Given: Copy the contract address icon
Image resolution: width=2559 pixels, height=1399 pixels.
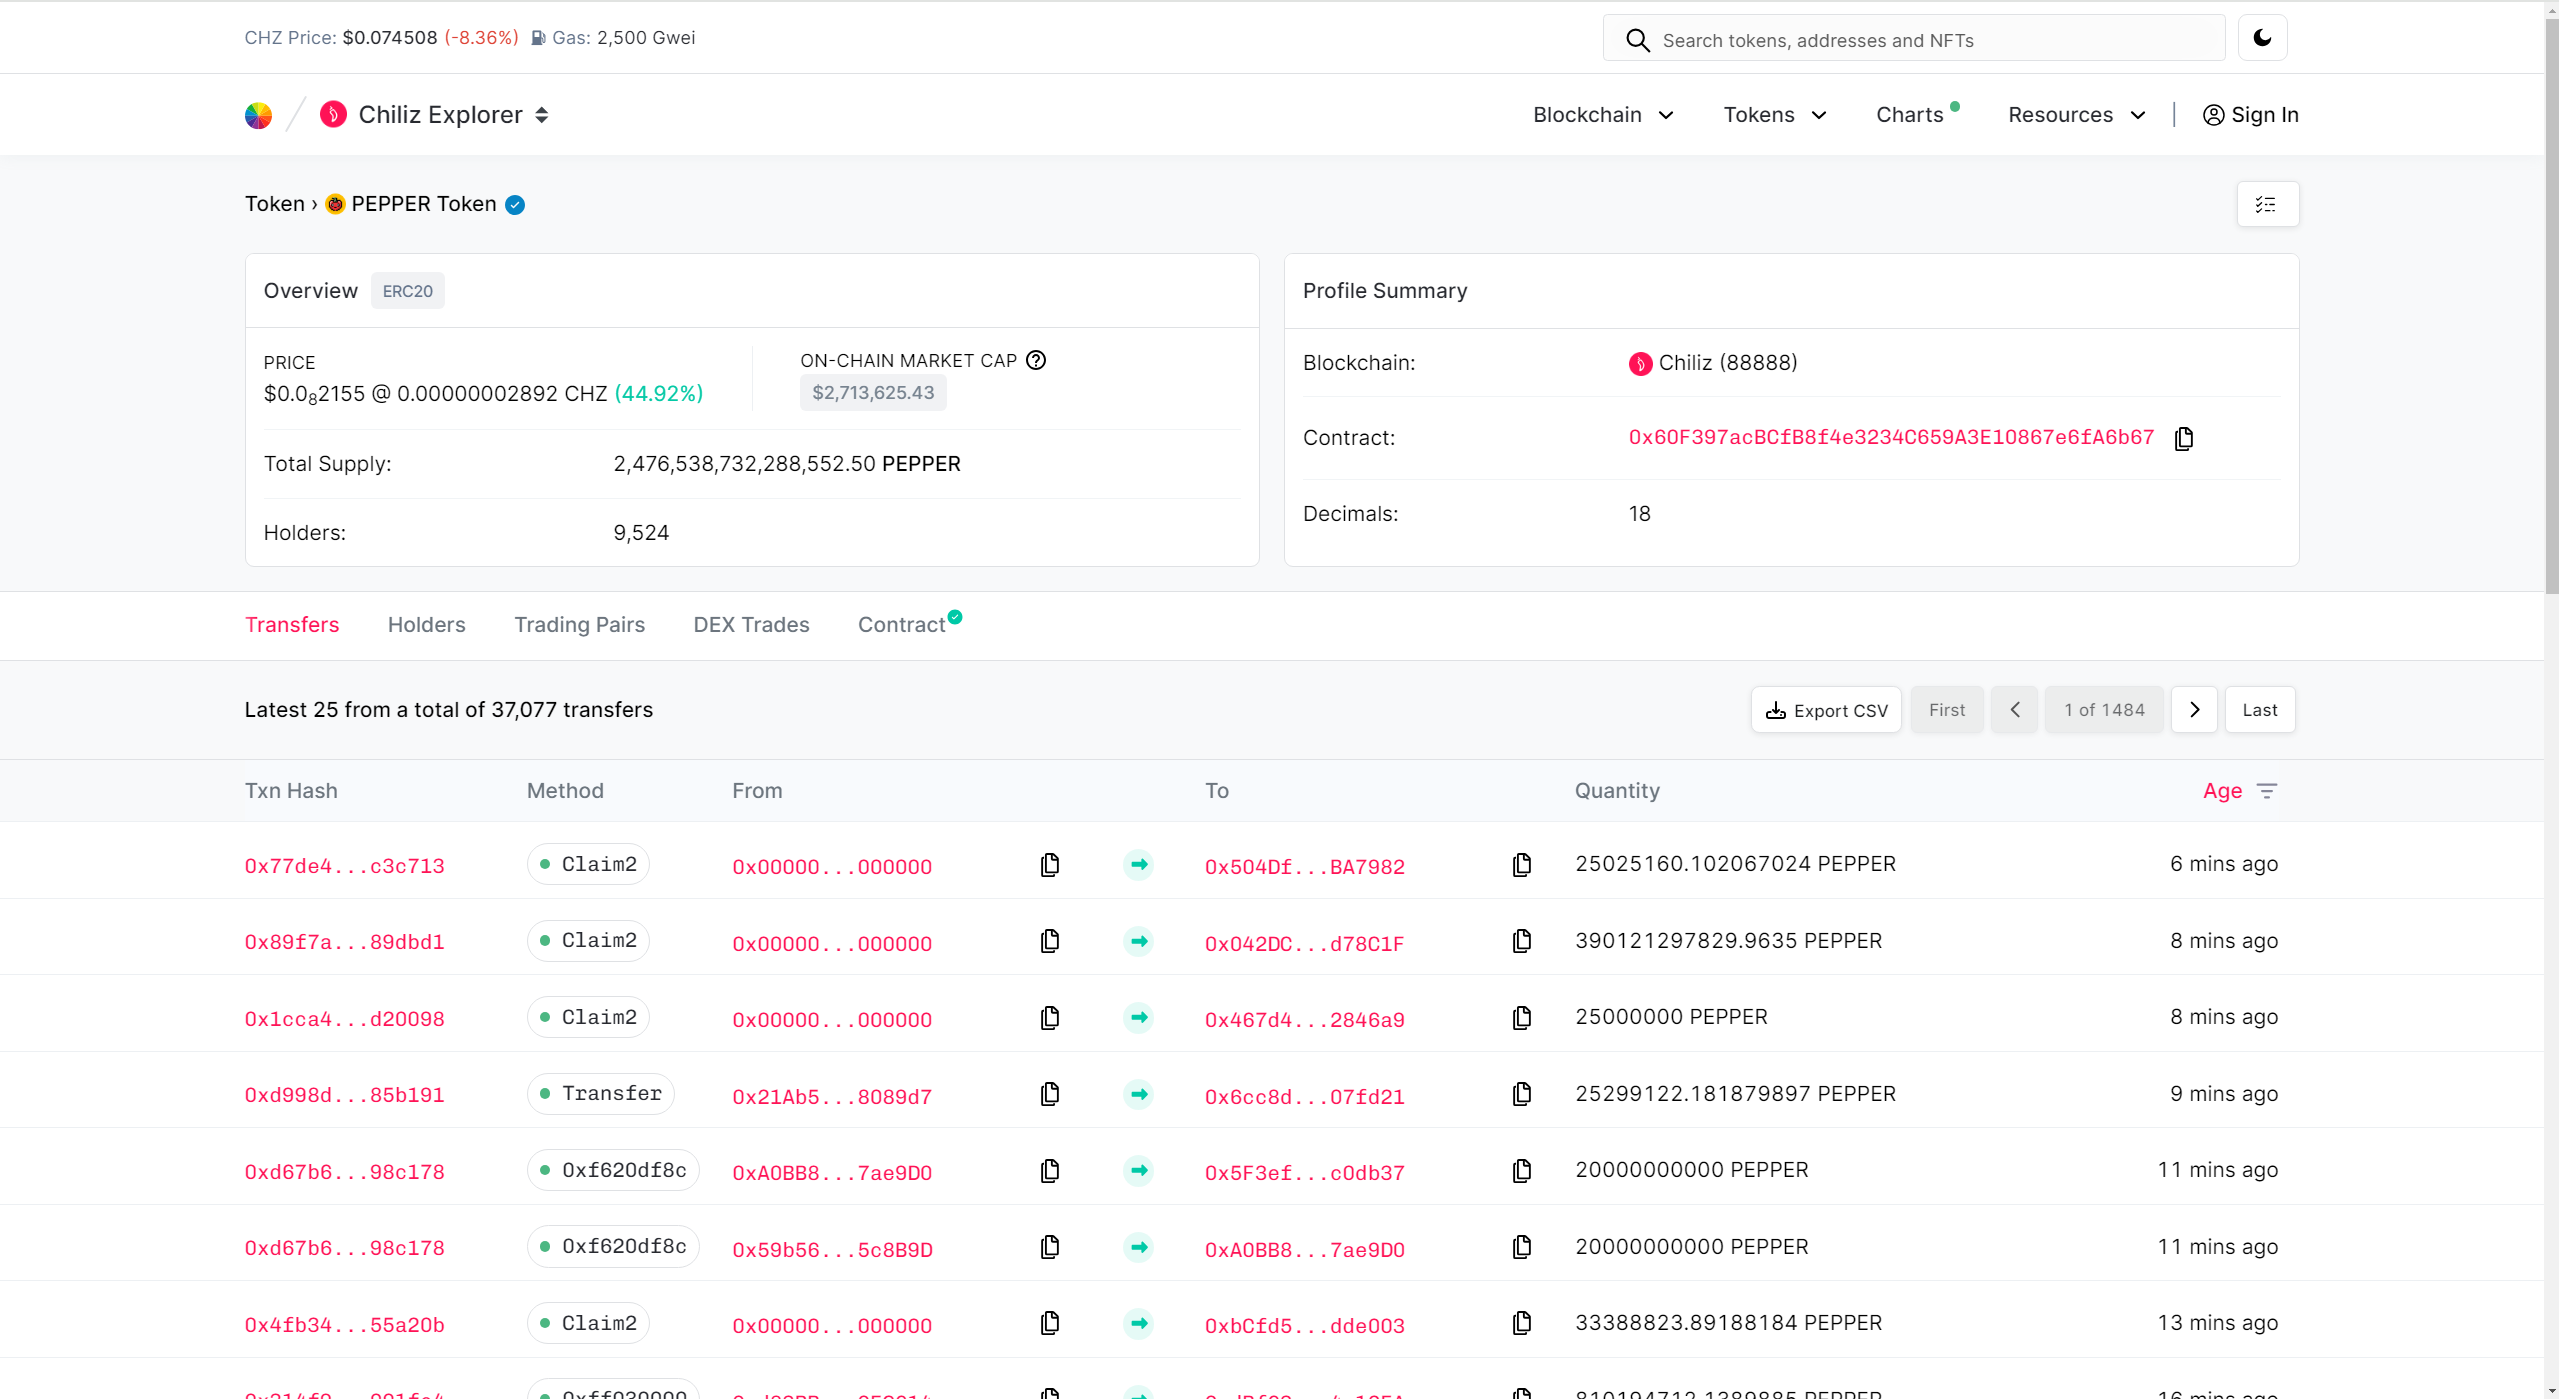Looking at the screenshot, I should click(x=2184, y=438).
